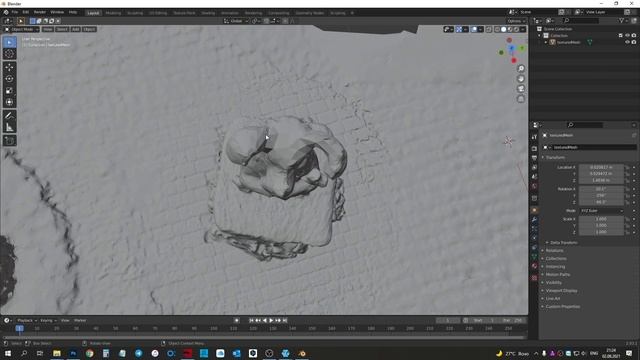640x360 pixels.
Task: Open the Options dropdown in viewport
Action: click(516, 21)
